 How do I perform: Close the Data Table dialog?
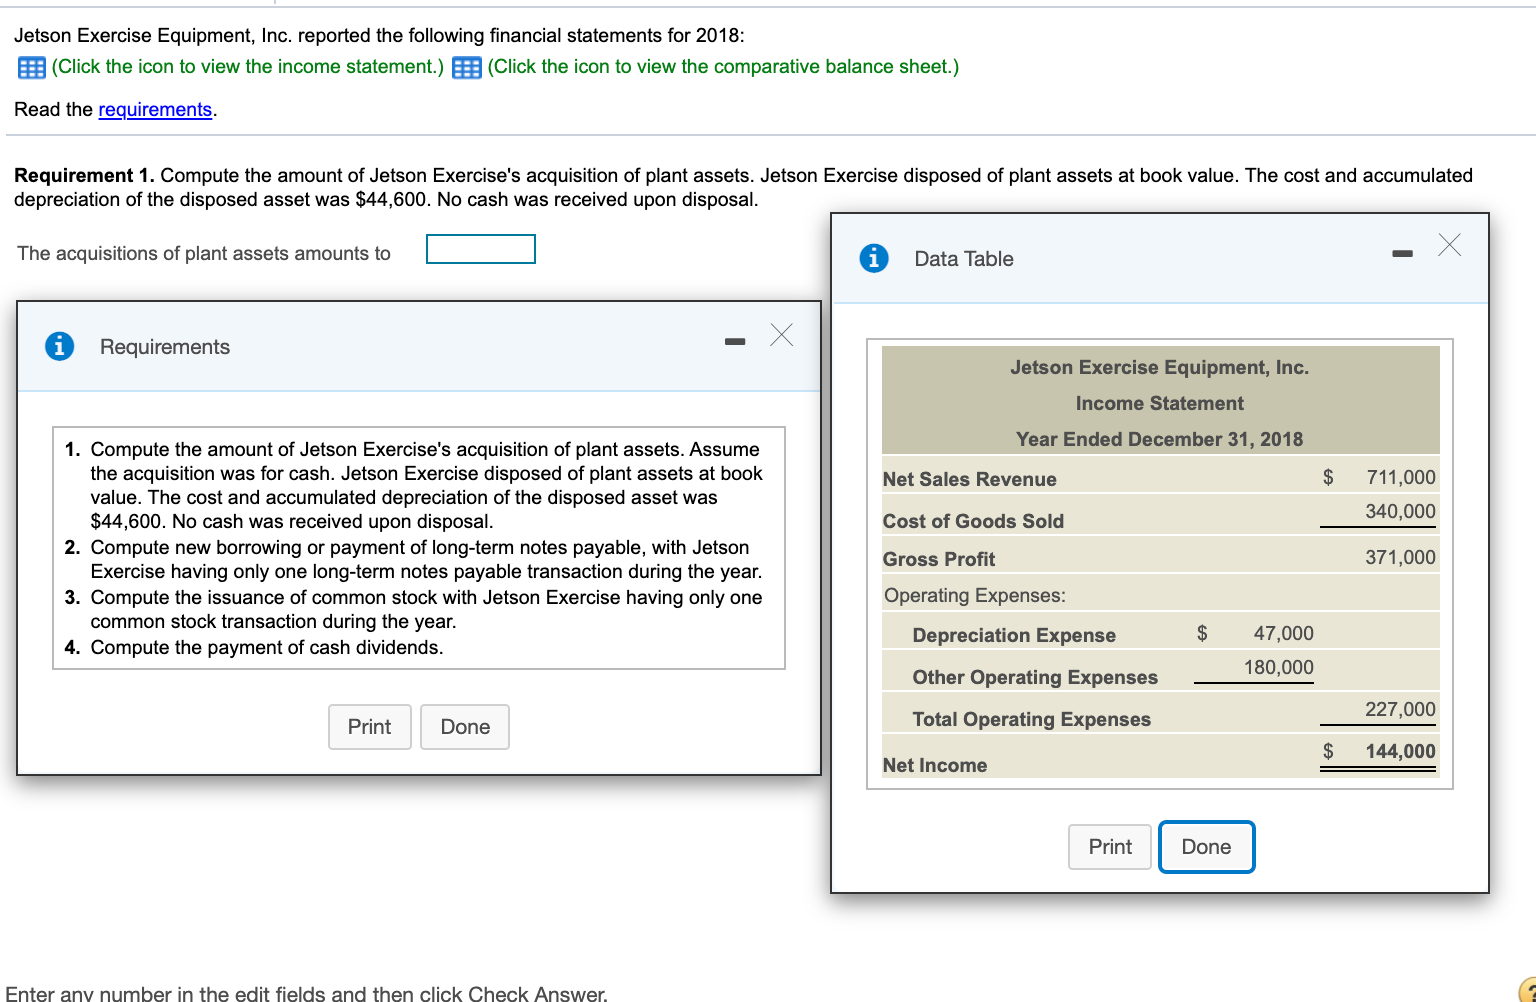click(1449, 245)
